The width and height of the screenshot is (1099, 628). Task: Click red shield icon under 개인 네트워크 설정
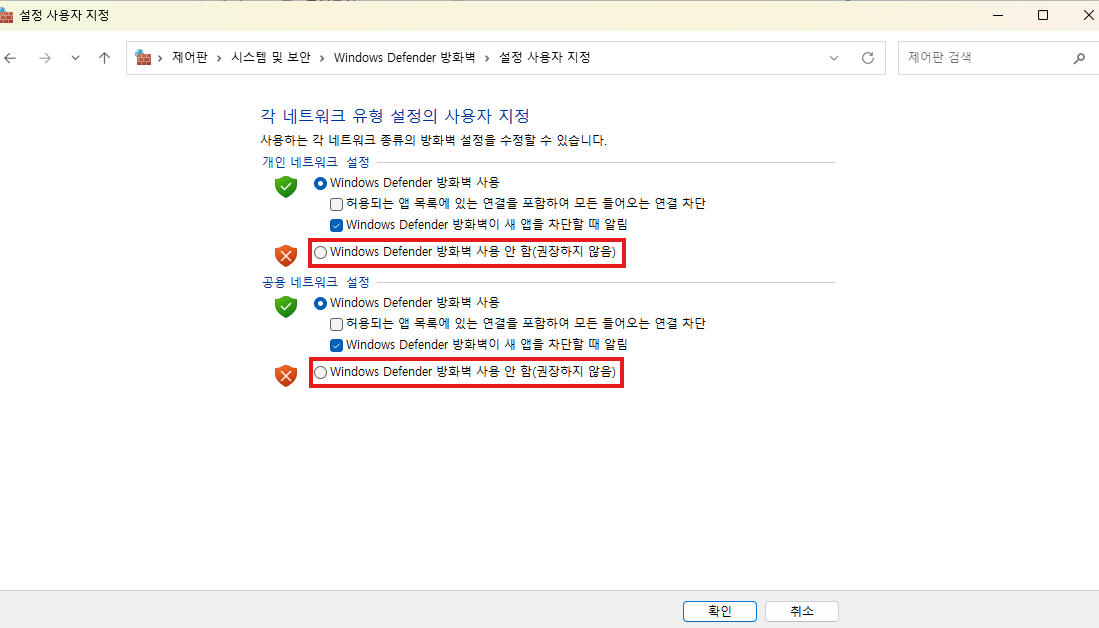coord(286,255)
